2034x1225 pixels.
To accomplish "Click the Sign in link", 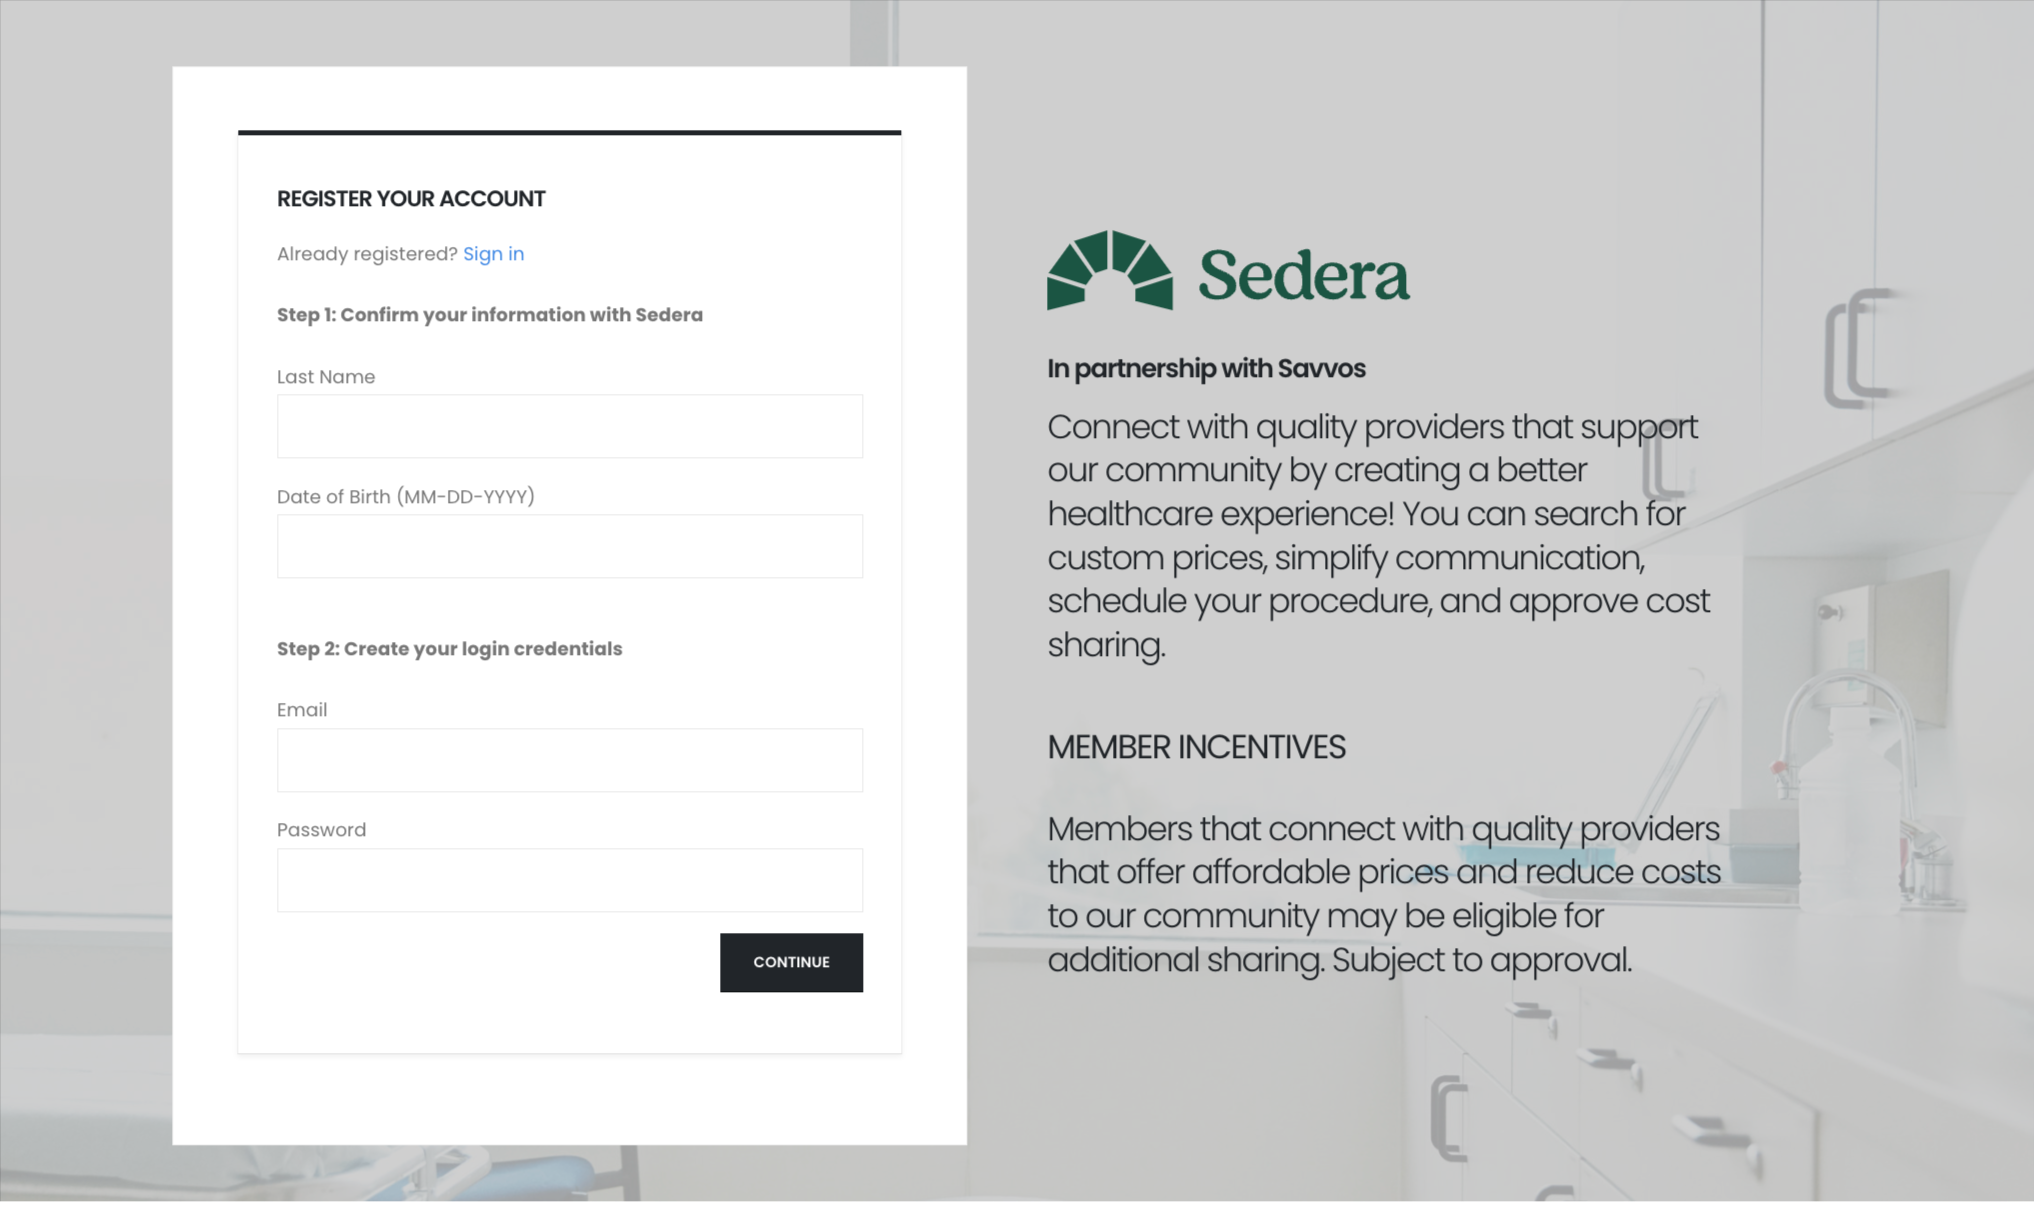I will (494, 253).
